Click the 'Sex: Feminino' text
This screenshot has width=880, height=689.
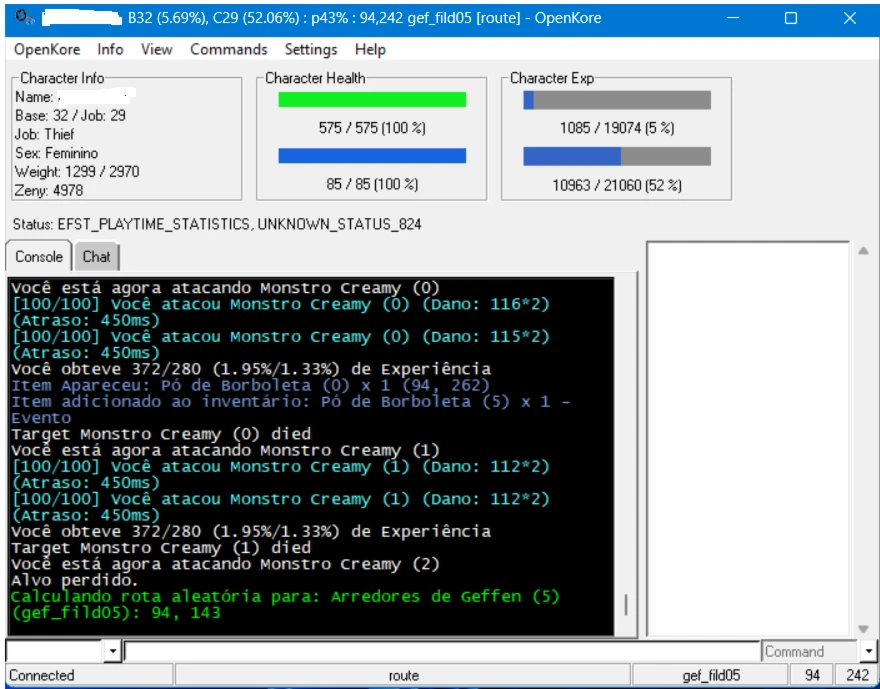(x=56, y=153)
